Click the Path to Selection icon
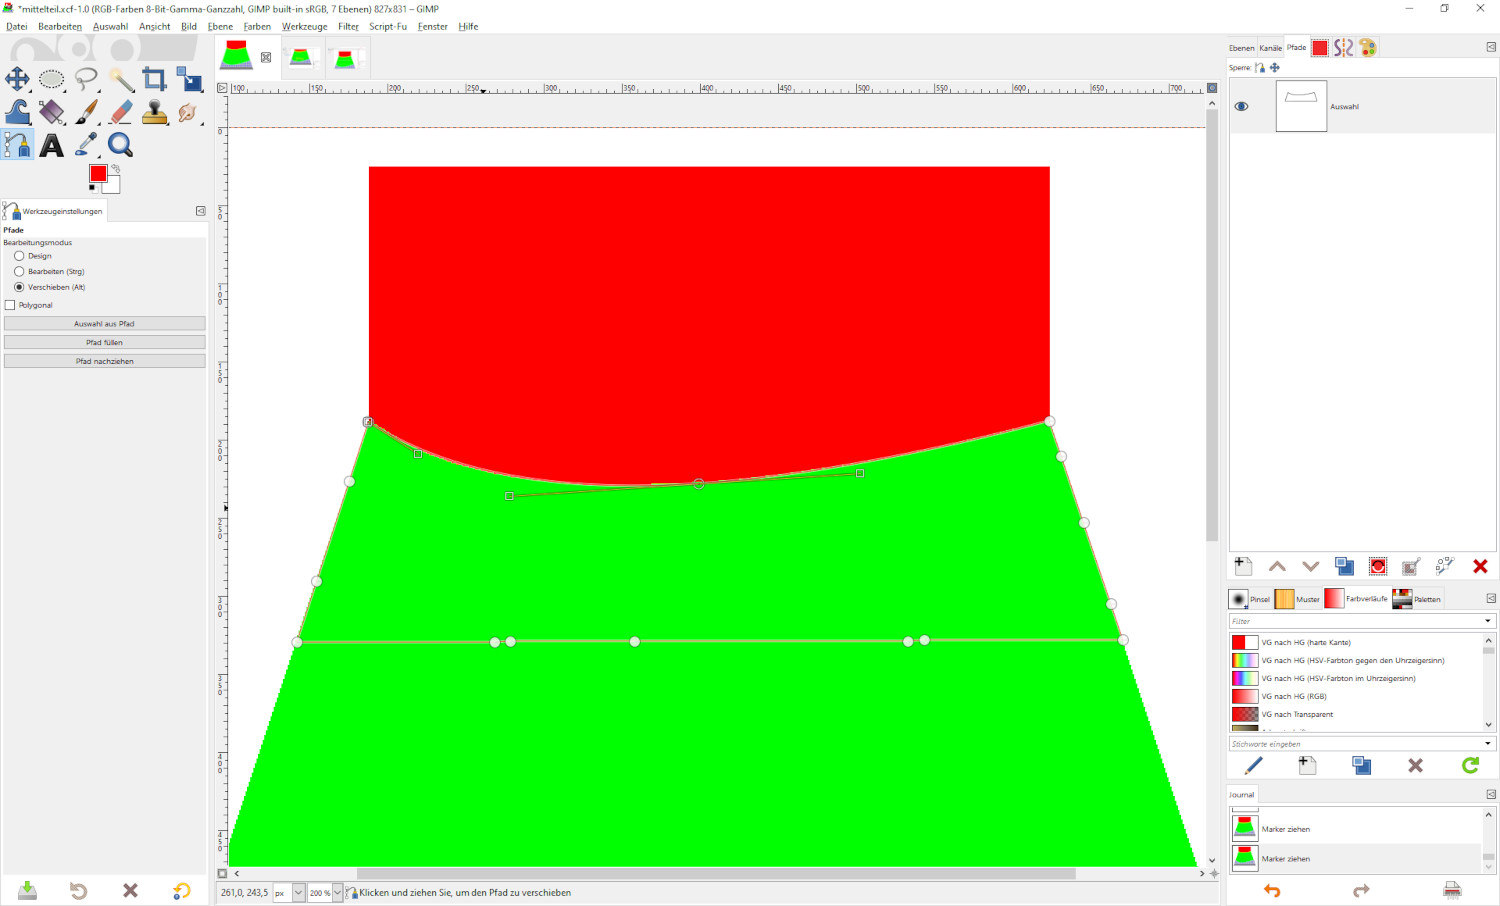Screen dimensions: 1500x906 1378,567
